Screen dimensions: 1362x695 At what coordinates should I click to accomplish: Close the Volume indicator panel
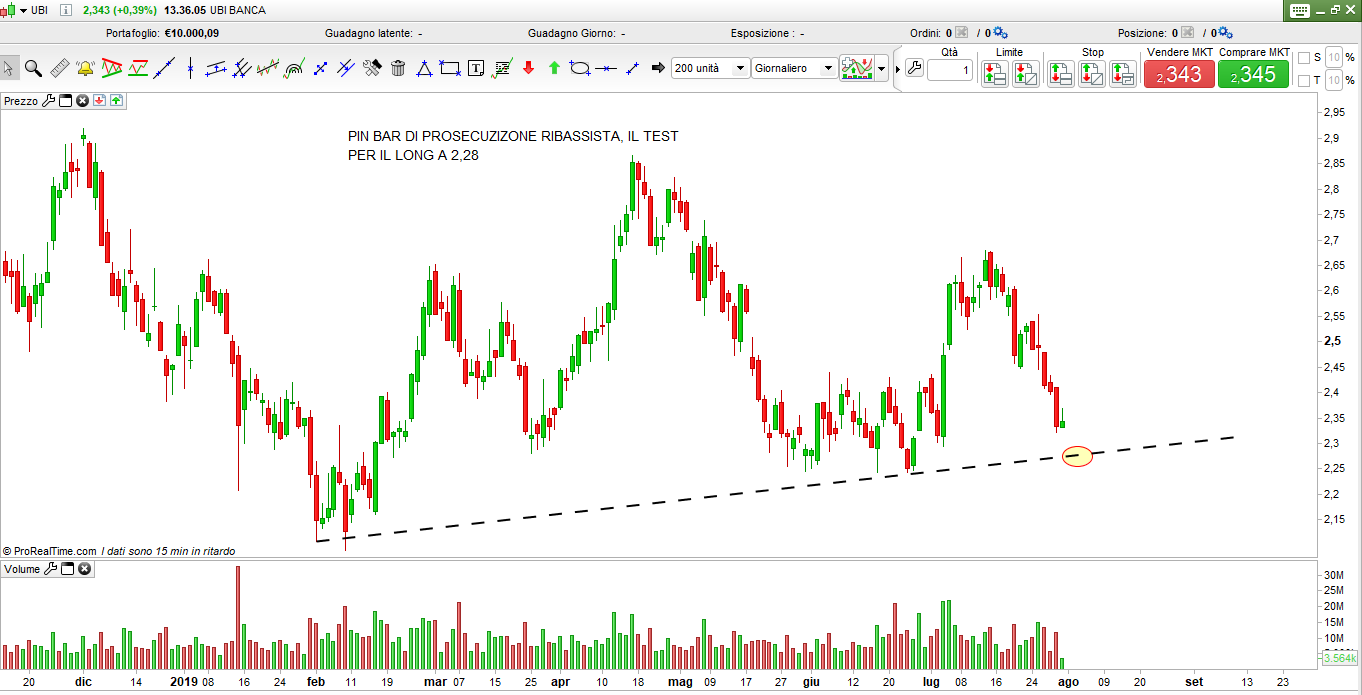85,569
